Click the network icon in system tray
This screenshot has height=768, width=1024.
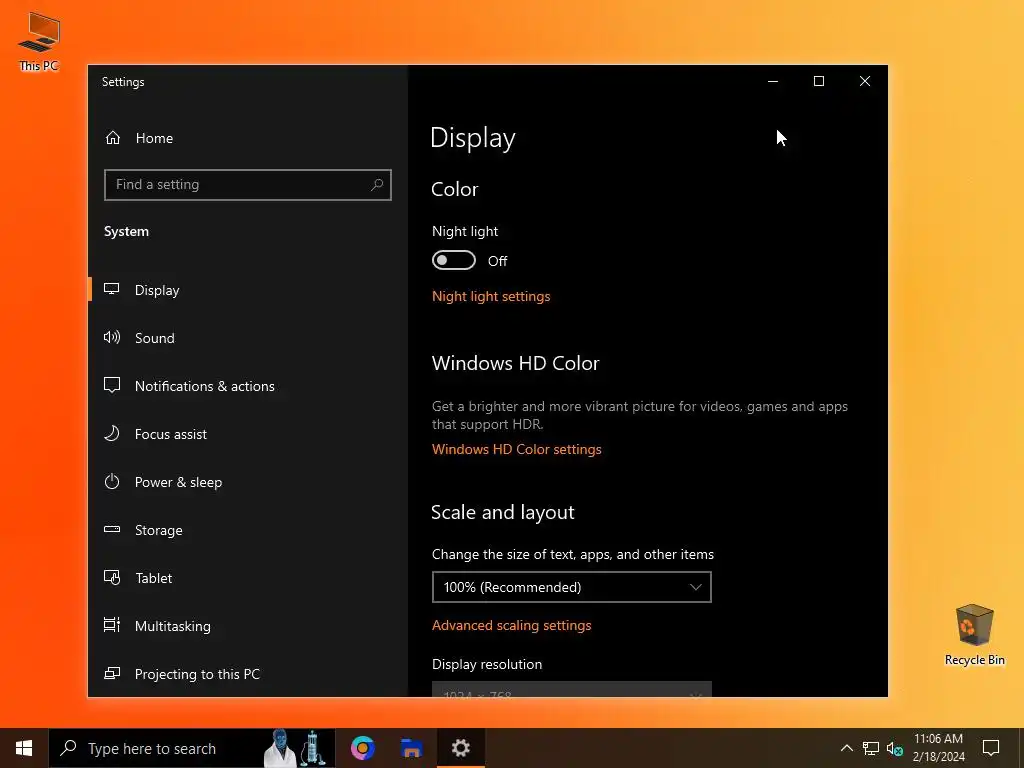[871, 748]
